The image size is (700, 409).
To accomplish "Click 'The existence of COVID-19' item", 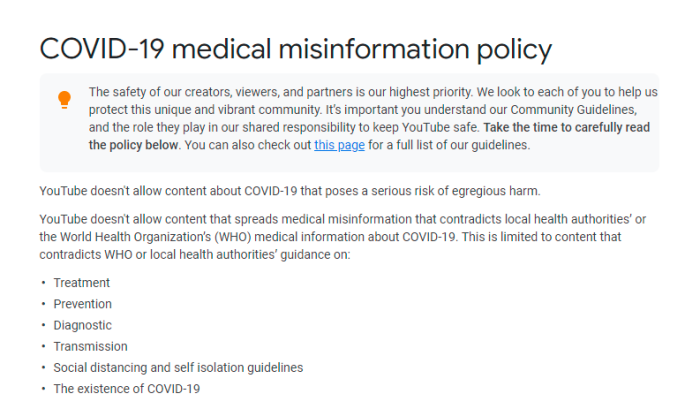I will [x=127, y=389].
